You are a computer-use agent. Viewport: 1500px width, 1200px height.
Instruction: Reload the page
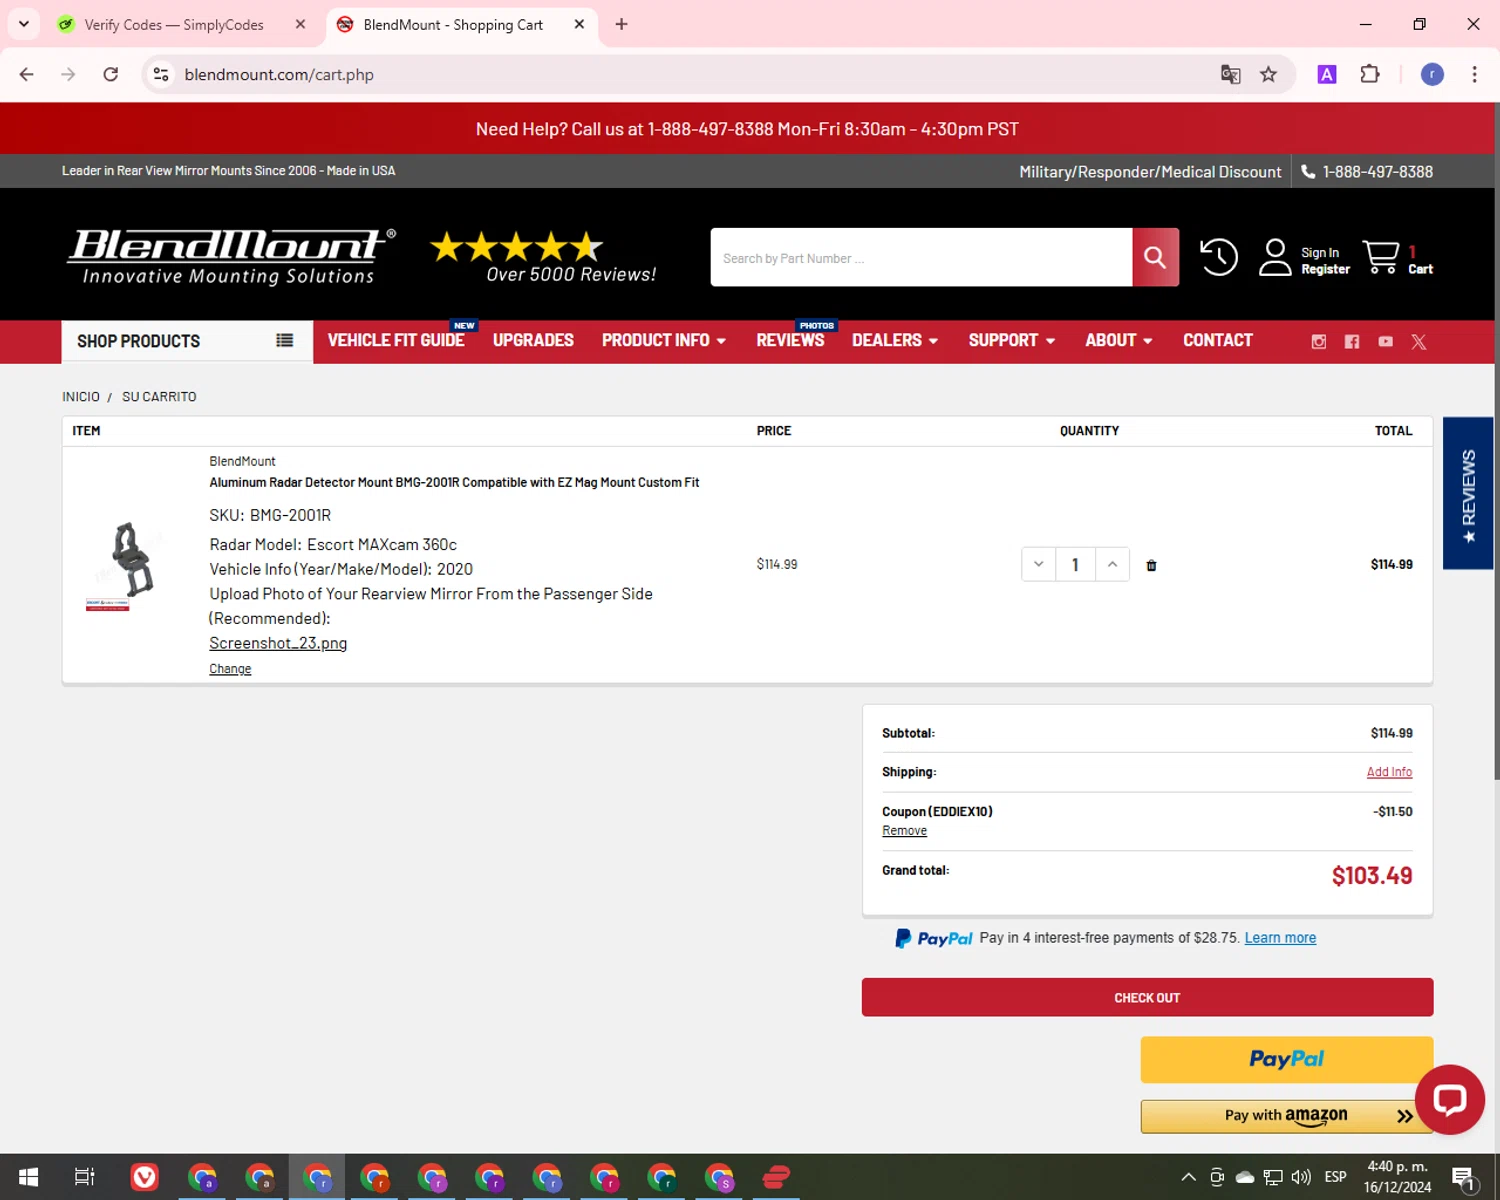pos(111,74)
